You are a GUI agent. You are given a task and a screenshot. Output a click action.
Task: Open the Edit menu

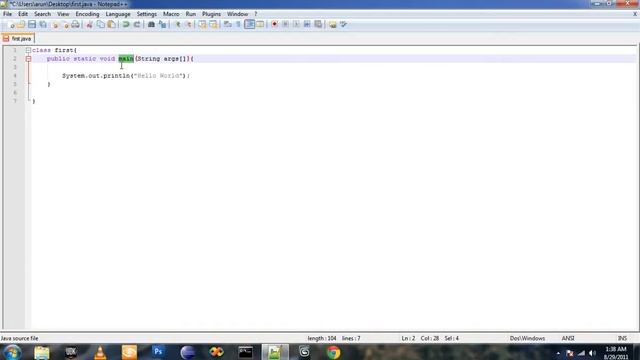23,14
